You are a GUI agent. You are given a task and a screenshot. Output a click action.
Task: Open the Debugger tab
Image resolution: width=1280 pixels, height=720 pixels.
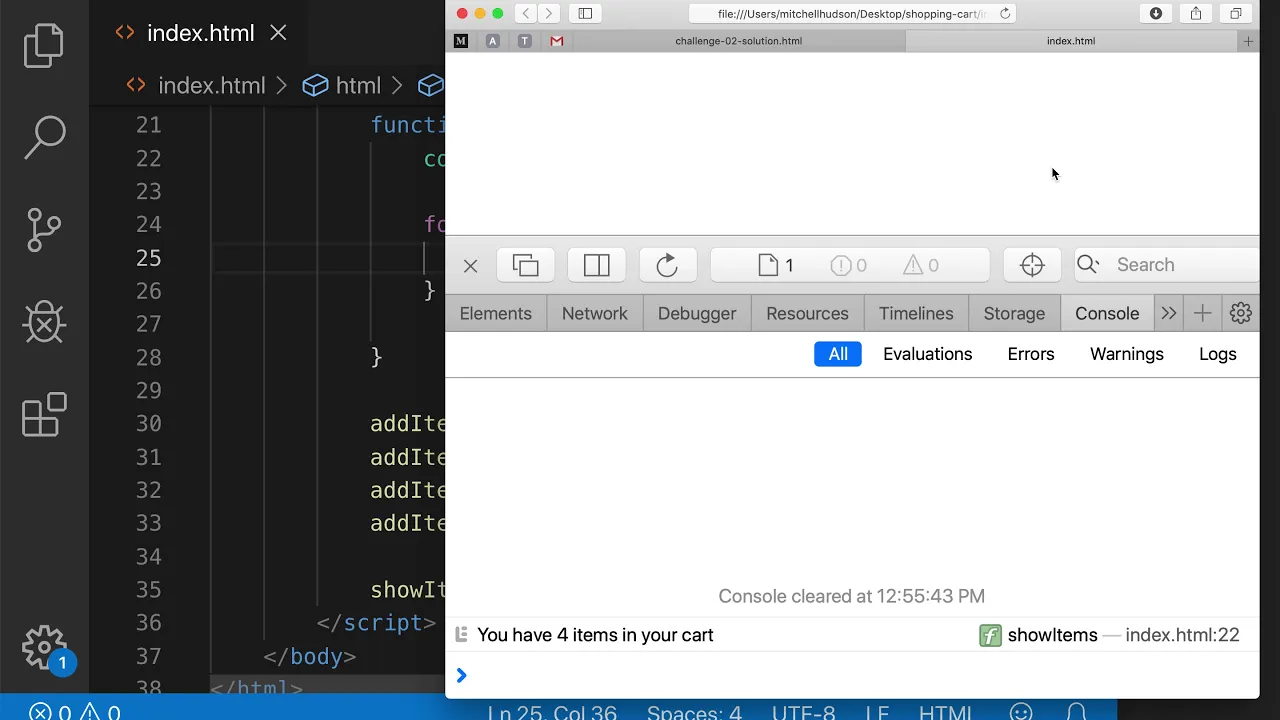click(697, 313)
